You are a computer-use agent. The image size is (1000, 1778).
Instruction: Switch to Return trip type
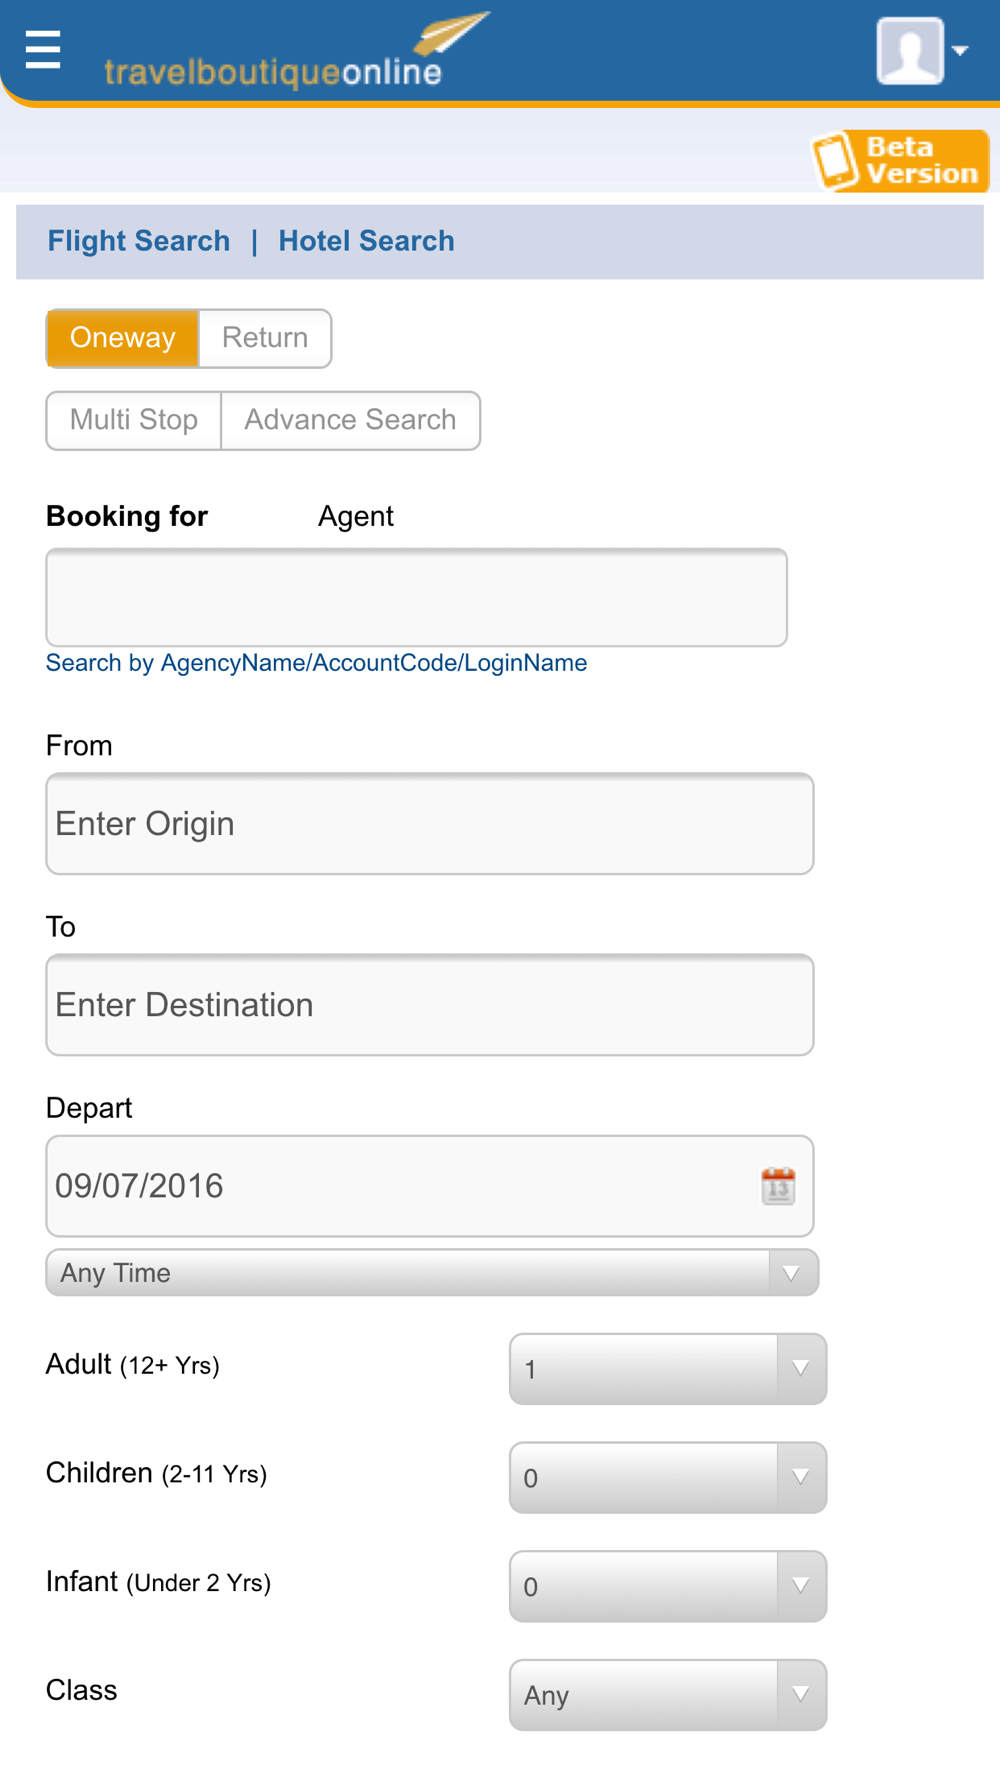coord(265,338)
